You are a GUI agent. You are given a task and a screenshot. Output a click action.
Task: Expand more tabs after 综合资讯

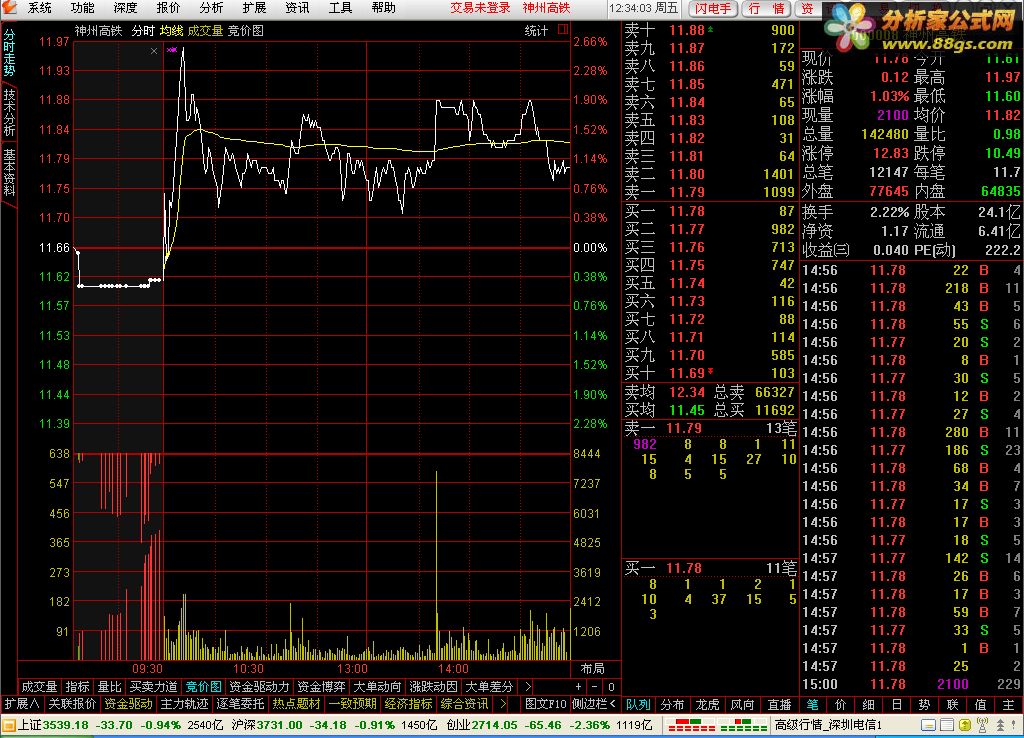point(502,704)
